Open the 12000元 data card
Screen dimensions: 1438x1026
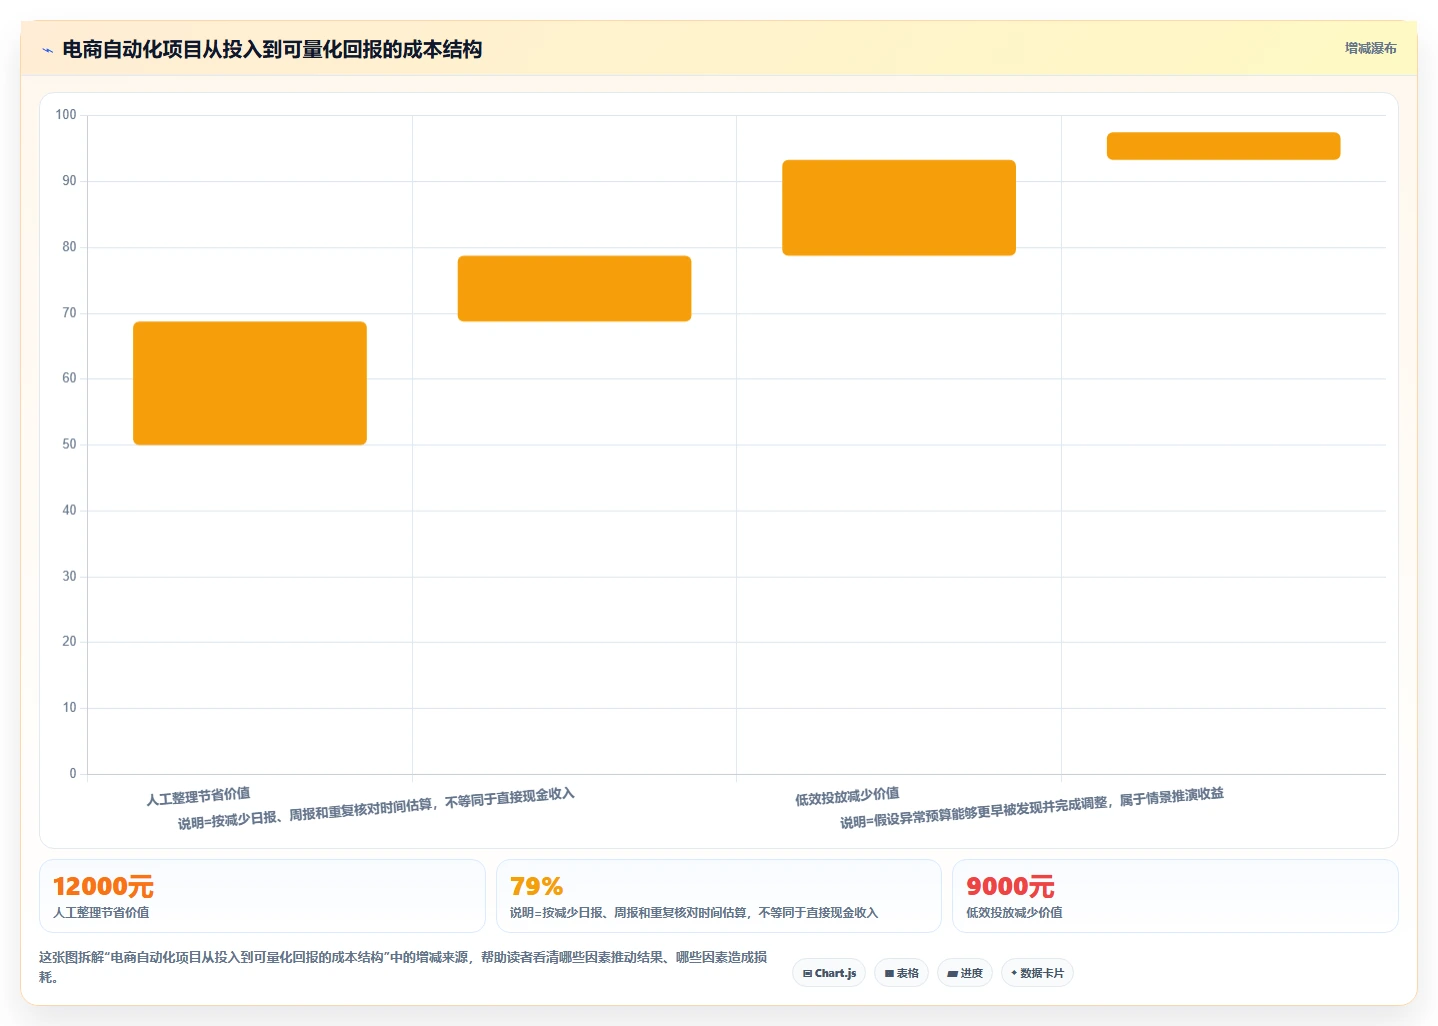(262, 896)
